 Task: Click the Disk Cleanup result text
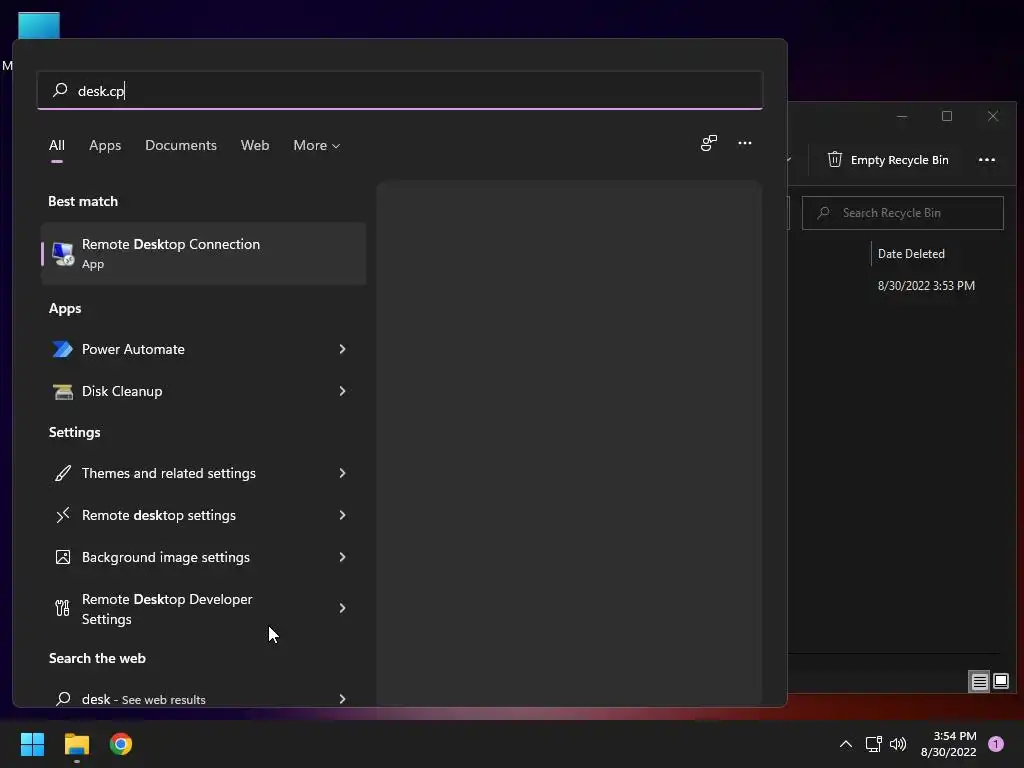(122, 391)
